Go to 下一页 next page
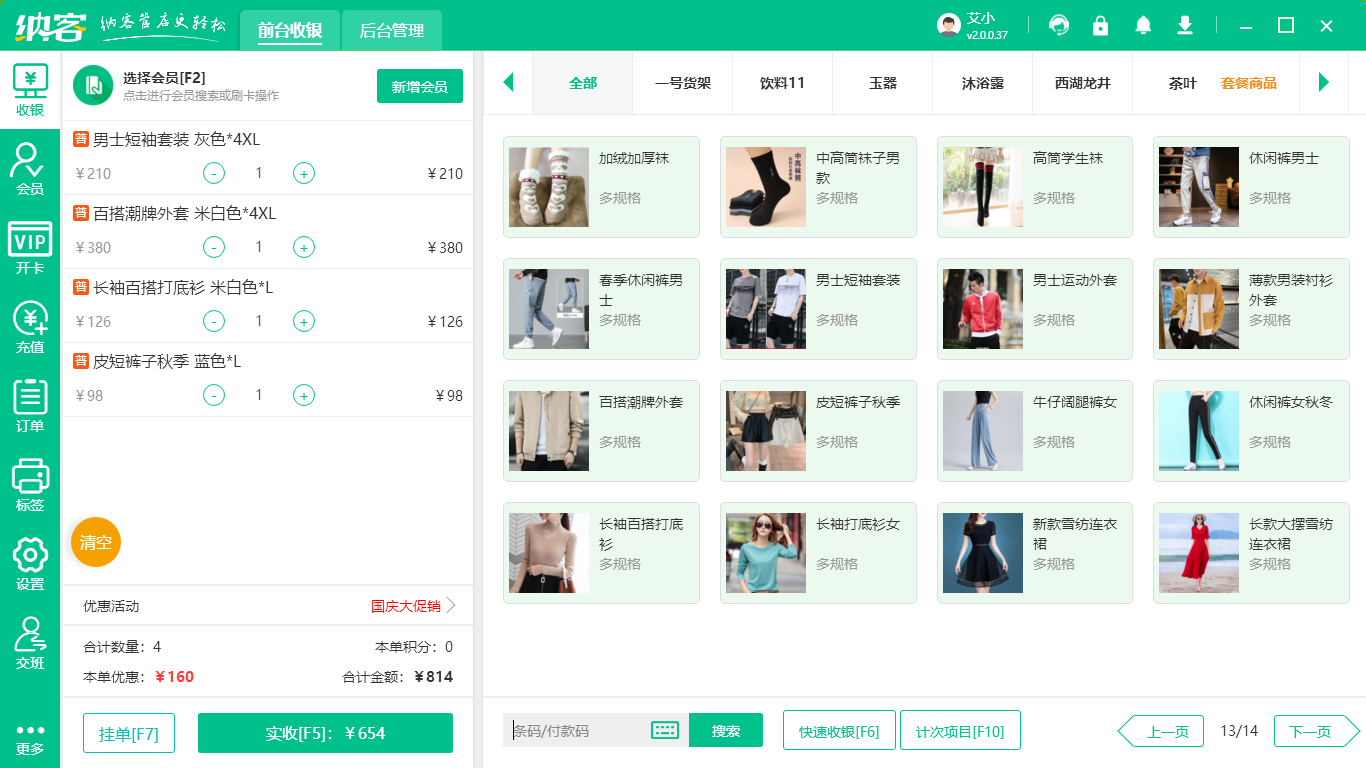The width and height of the screenshot is (1366, 768). pos(1317,731)
